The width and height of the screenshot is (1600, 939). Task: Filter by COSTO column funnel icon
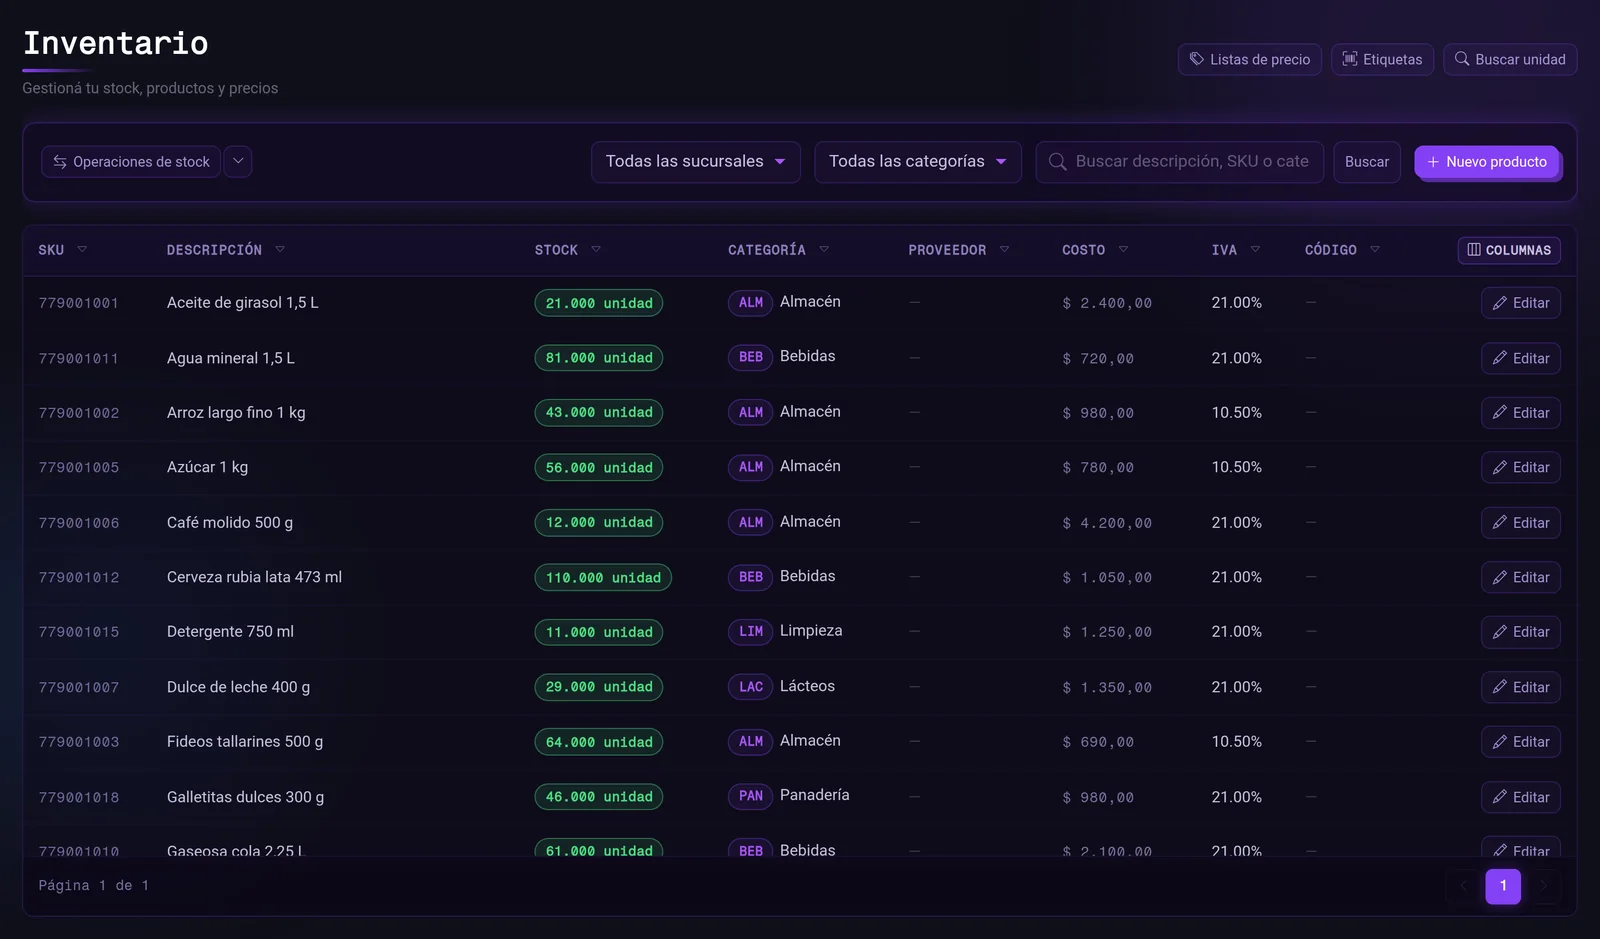pos(1123,250)
